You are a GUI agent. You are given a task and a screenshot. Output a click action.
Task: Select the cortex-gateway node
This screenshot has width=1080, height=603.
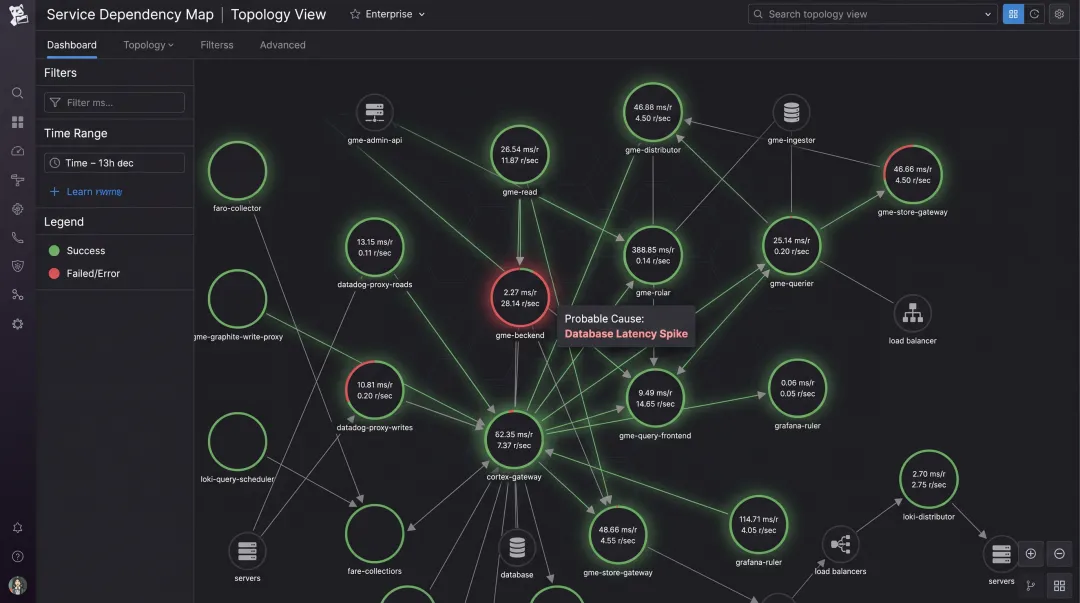point(514,440)
